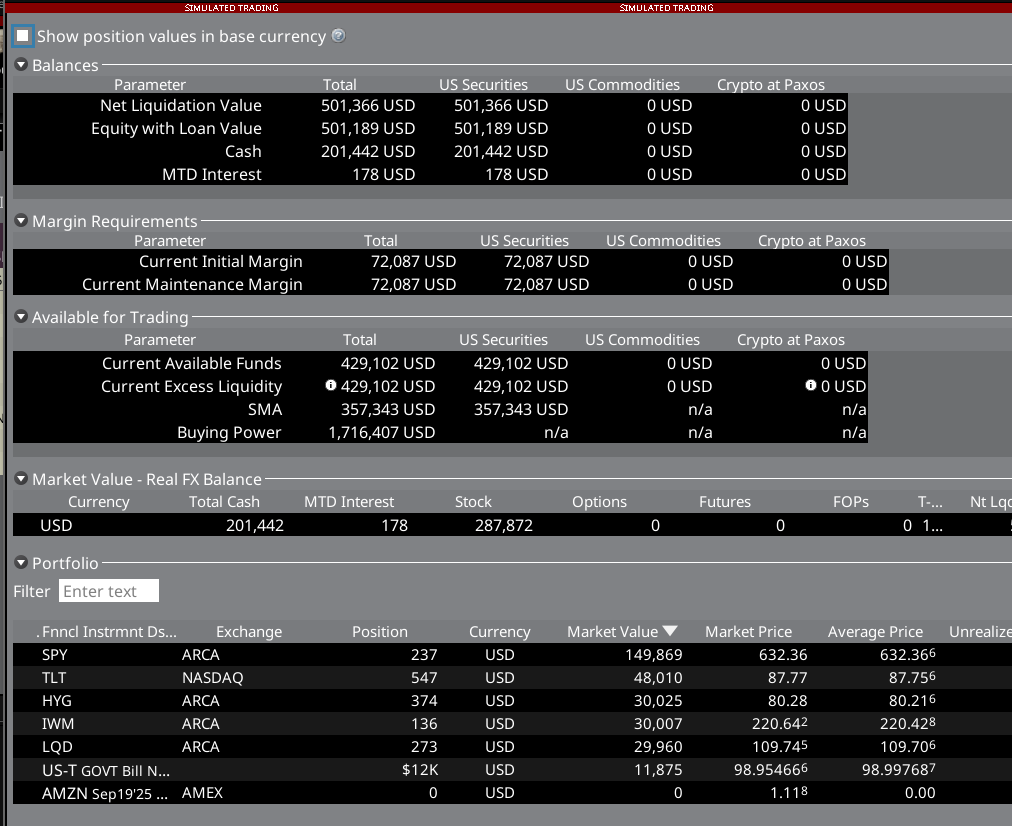Click Equity with Loan Value label
Image resolution: width=1012 pixels, height=826 pixels.
pyautogui.click(x=176, y=128)
